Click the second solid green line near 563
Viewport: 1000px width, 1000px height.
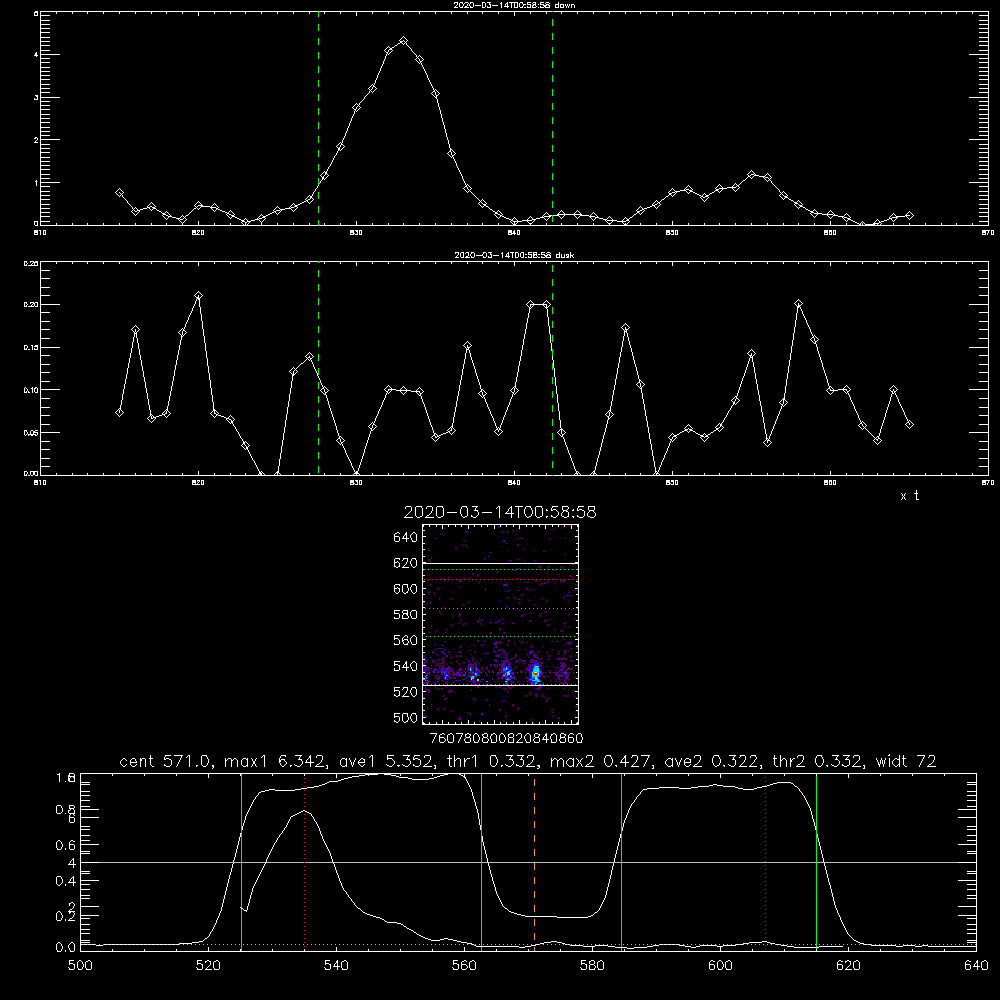click(x=482, y=862)
